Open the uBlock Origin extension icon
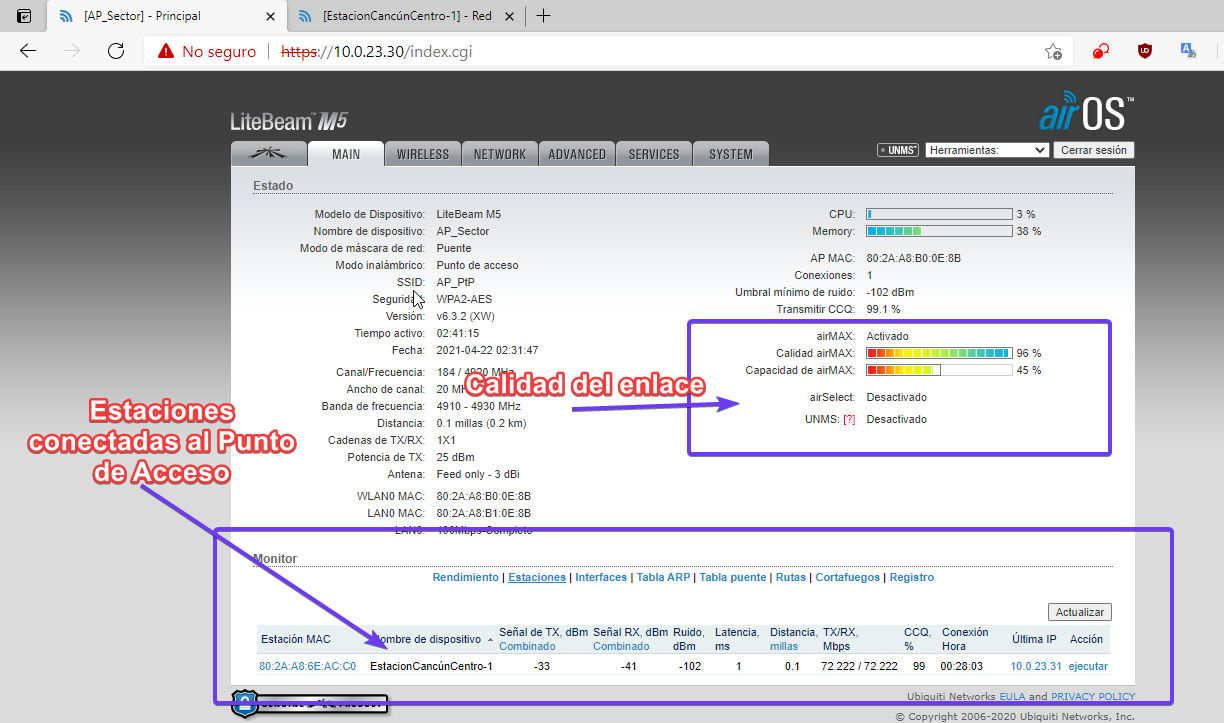 (1145, 51)
